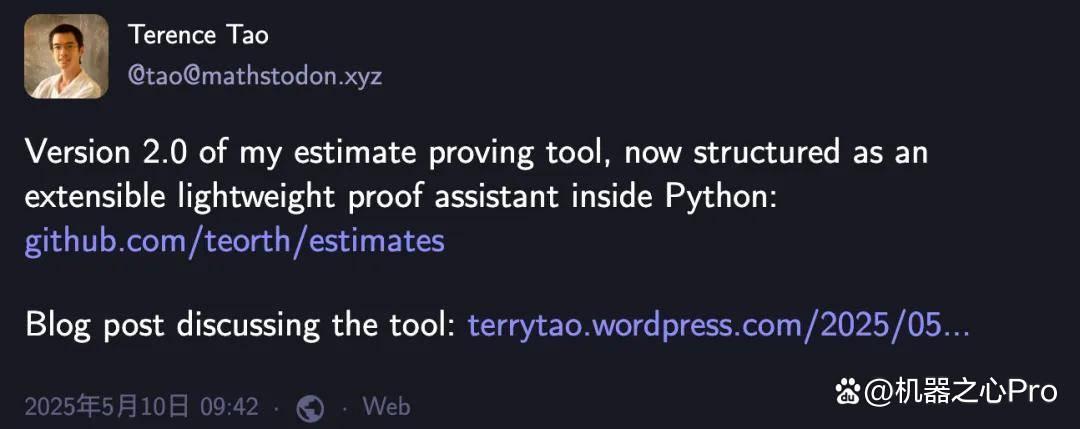Click the Baidu paw watermark icon
Viewport: 1080px width, 429px height.
[848, 393]
